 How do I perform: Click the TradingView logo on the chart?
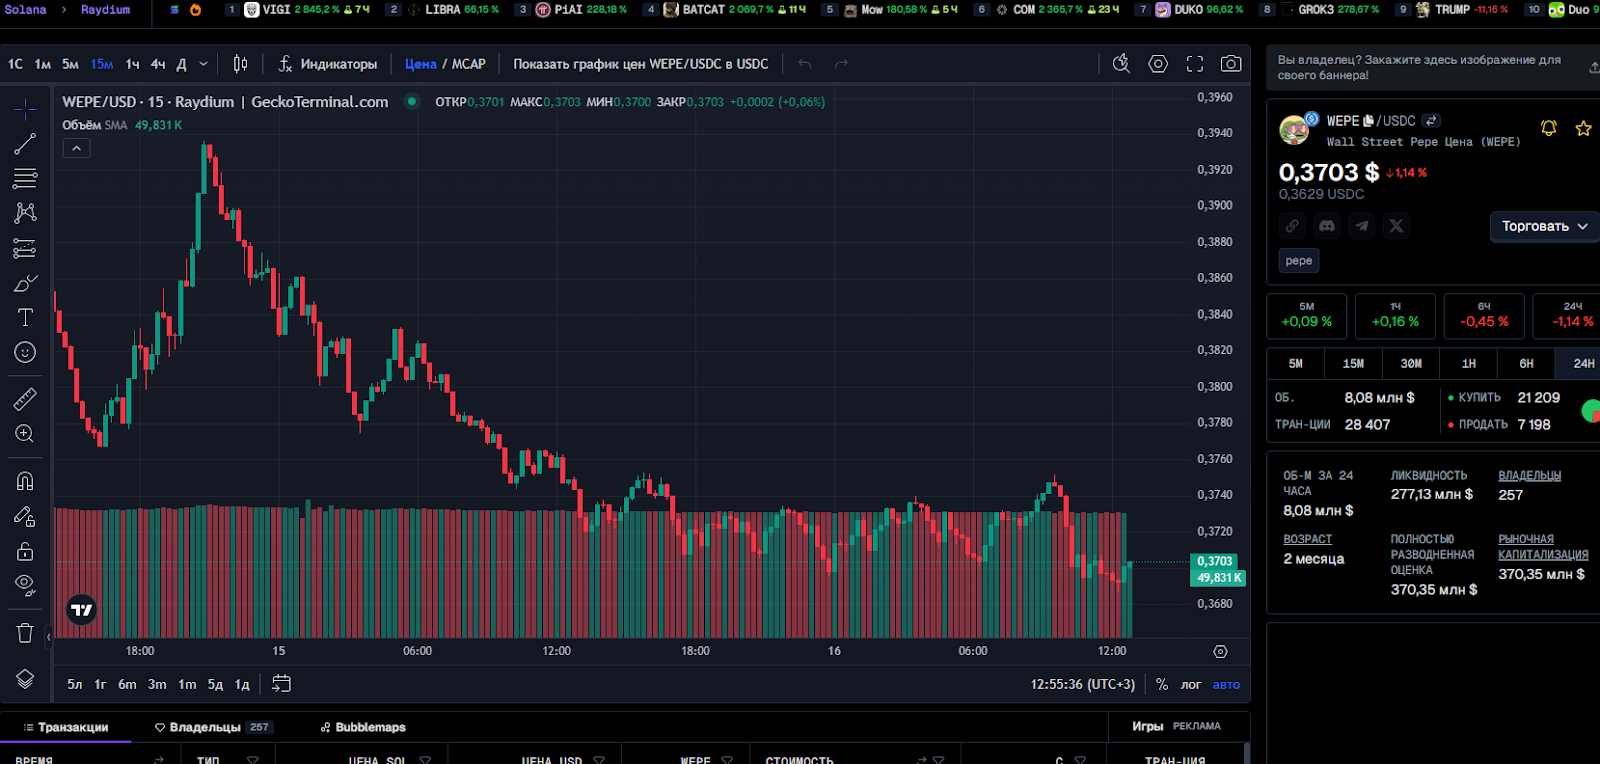[x=81, y=609]
